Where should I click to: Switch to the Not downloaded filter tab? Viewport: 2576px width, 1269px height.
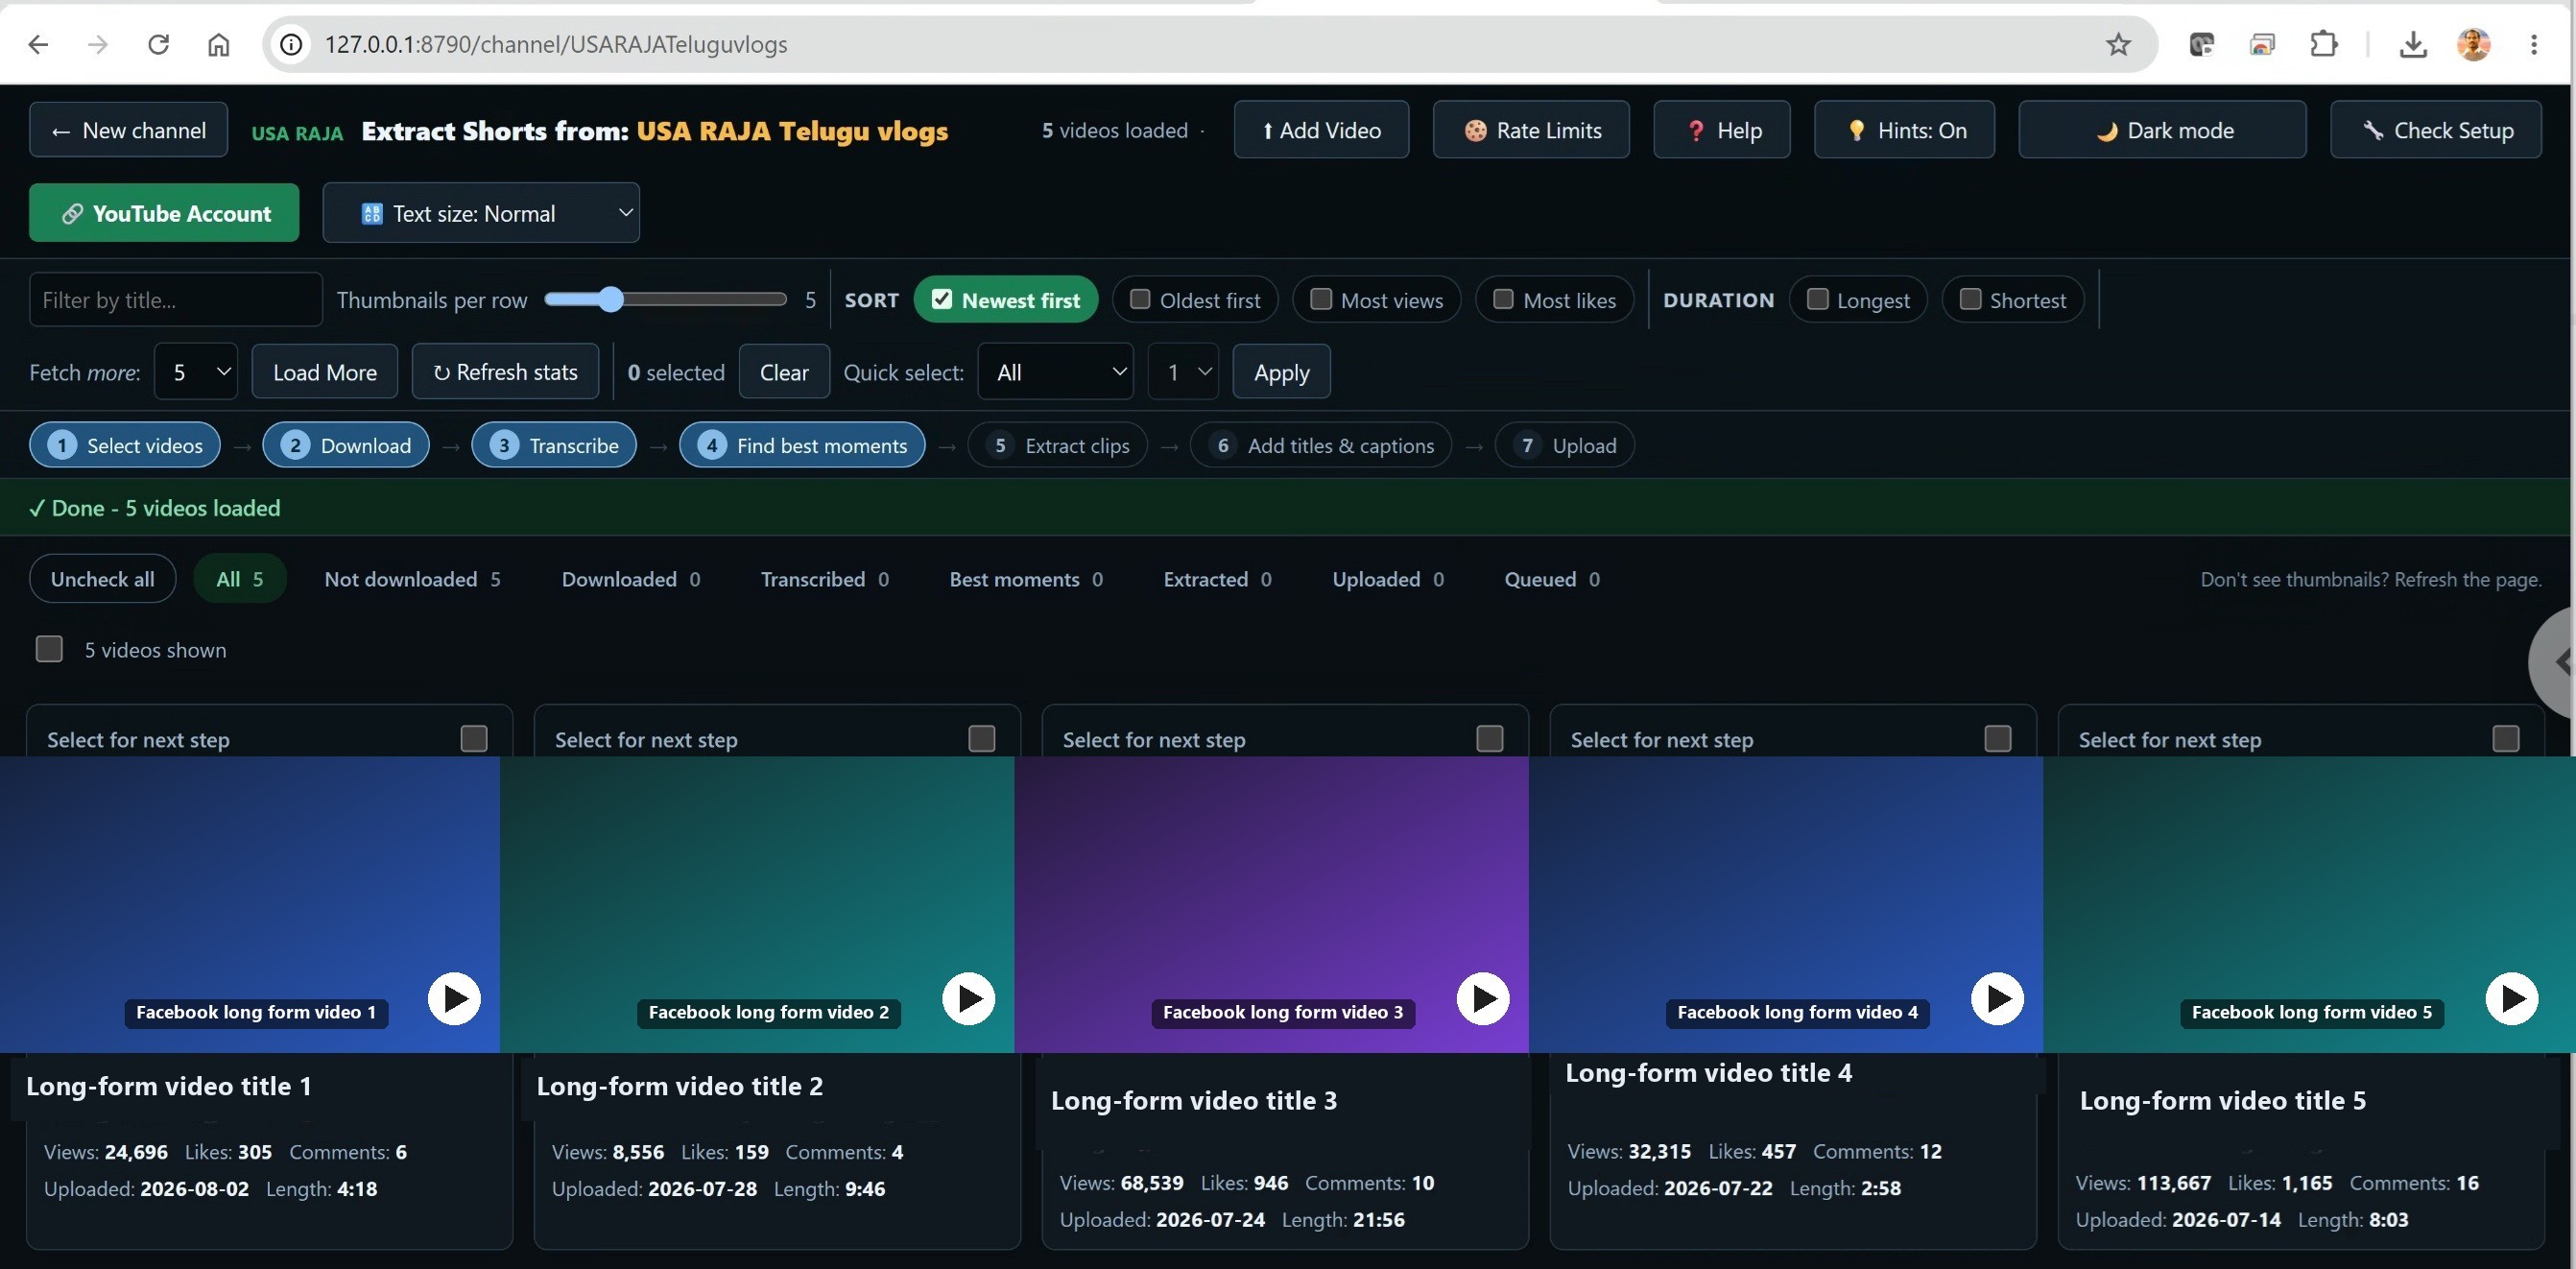(x=412, y=579)
